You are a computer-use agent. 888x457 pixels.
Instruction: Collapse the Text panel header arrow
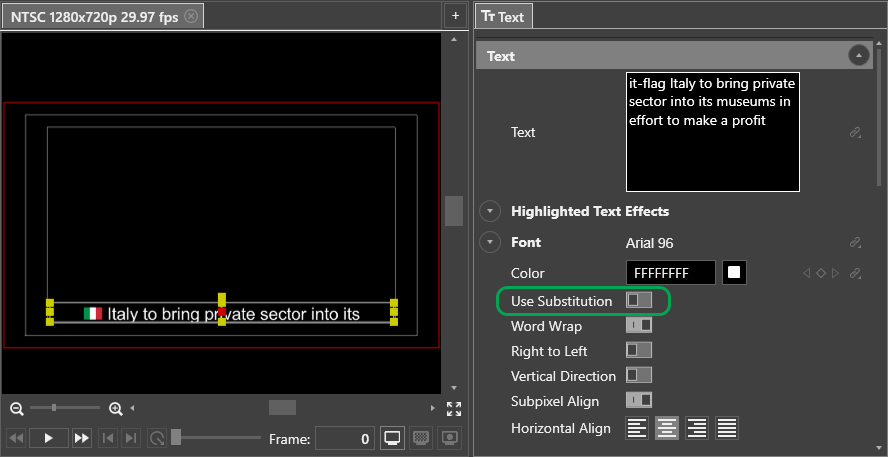(x=858, y=56)
